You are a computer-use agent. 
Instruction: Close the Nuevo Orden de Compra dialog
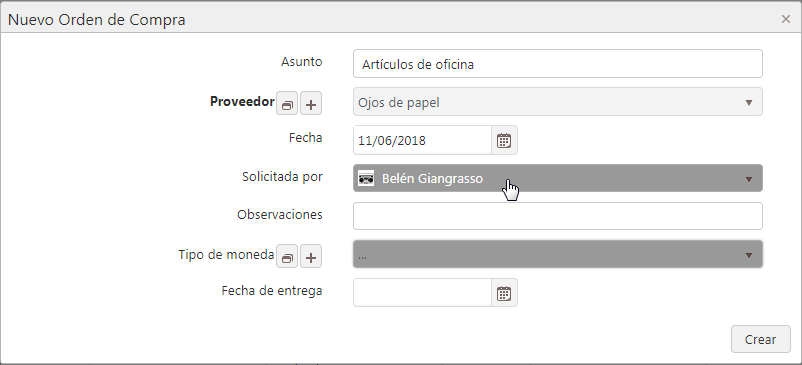point(786,19)
